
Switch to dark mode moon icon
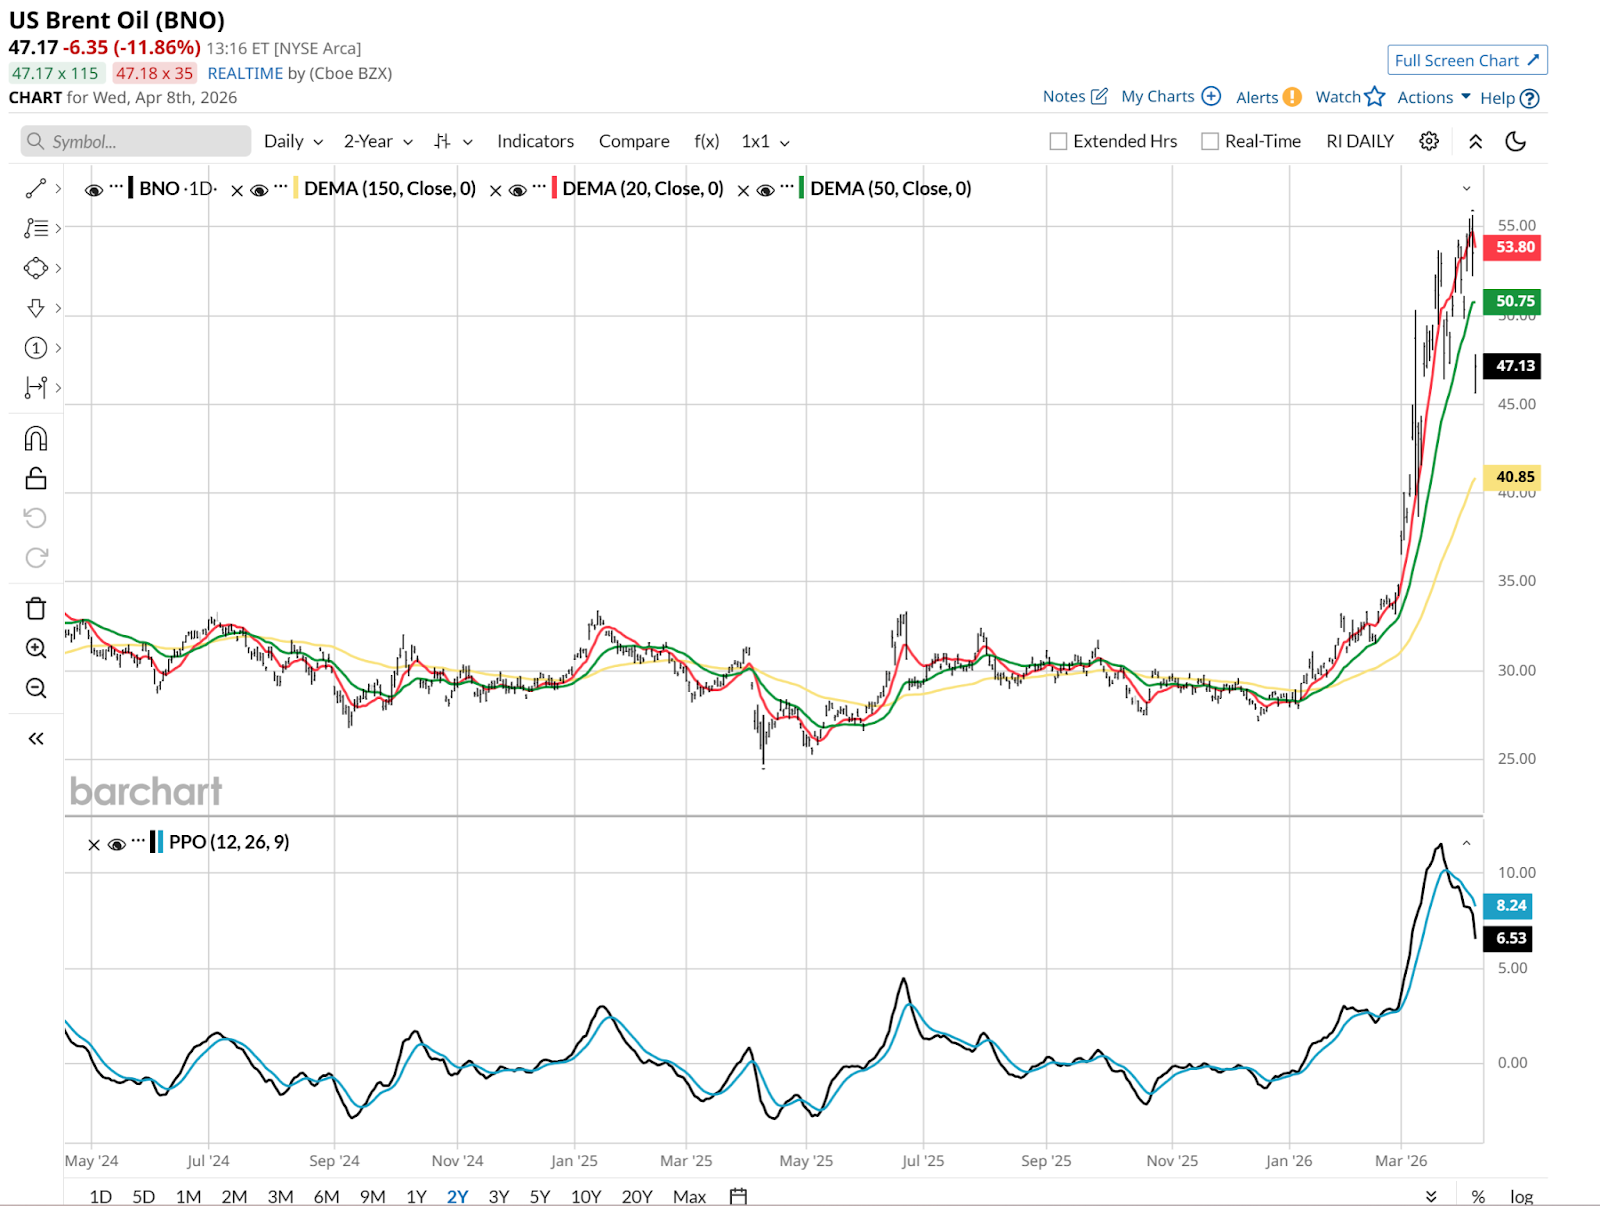(1516, 141)
